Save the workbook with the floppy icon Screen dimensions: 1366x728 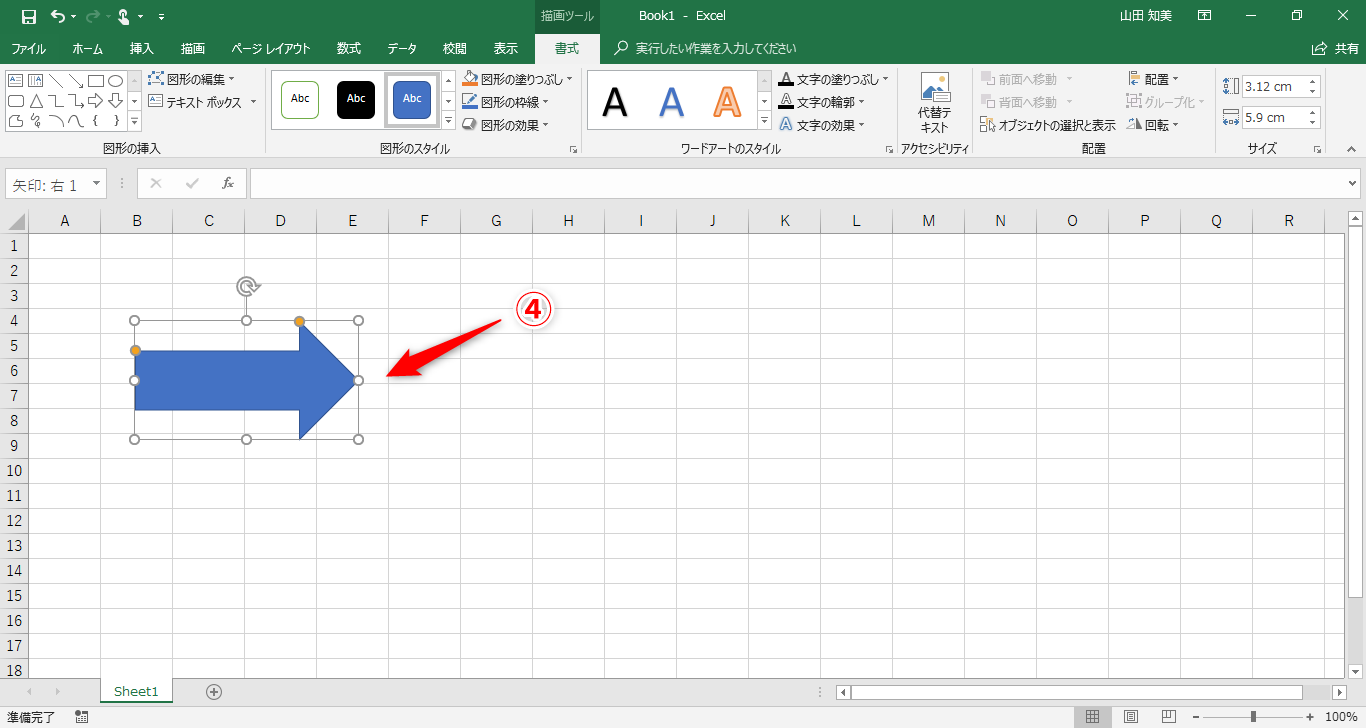(x=29, y=16)
